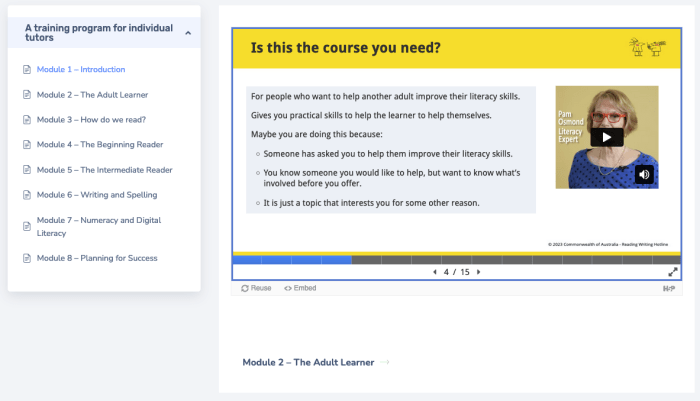Collapse the training program section chevron

[x=187, y=32]
